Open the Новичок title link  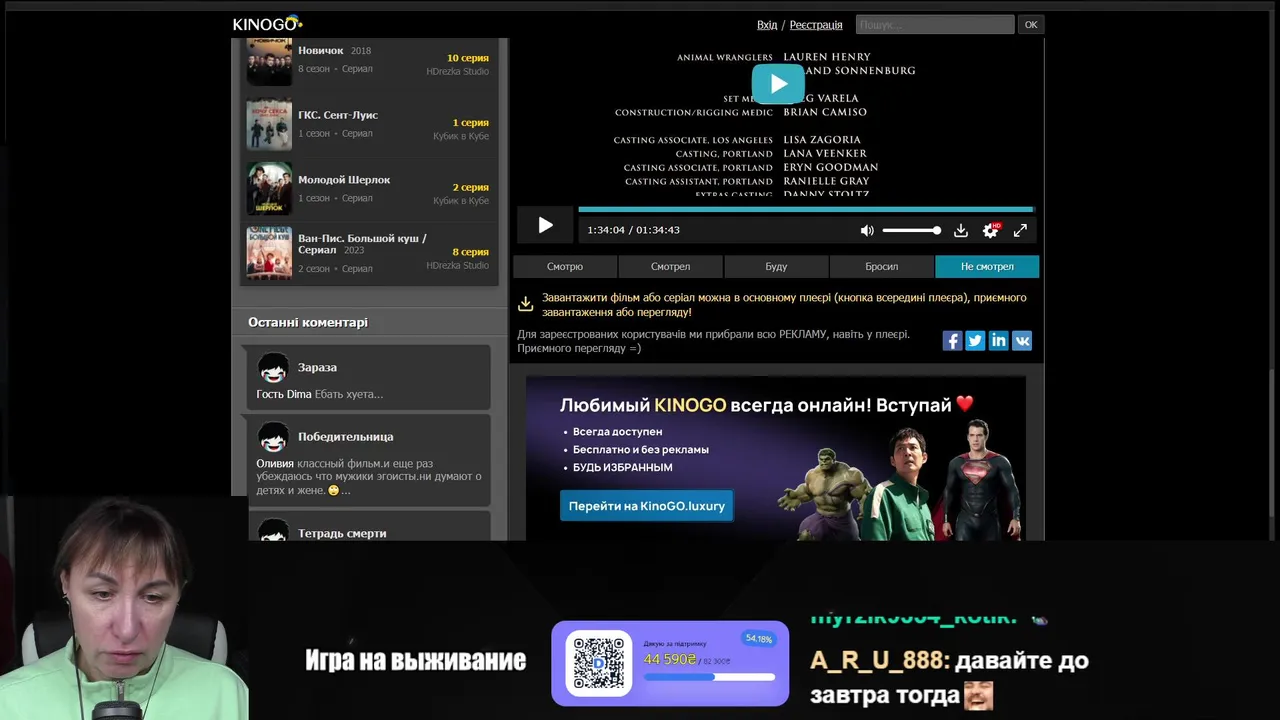click(x=320, y=50)
